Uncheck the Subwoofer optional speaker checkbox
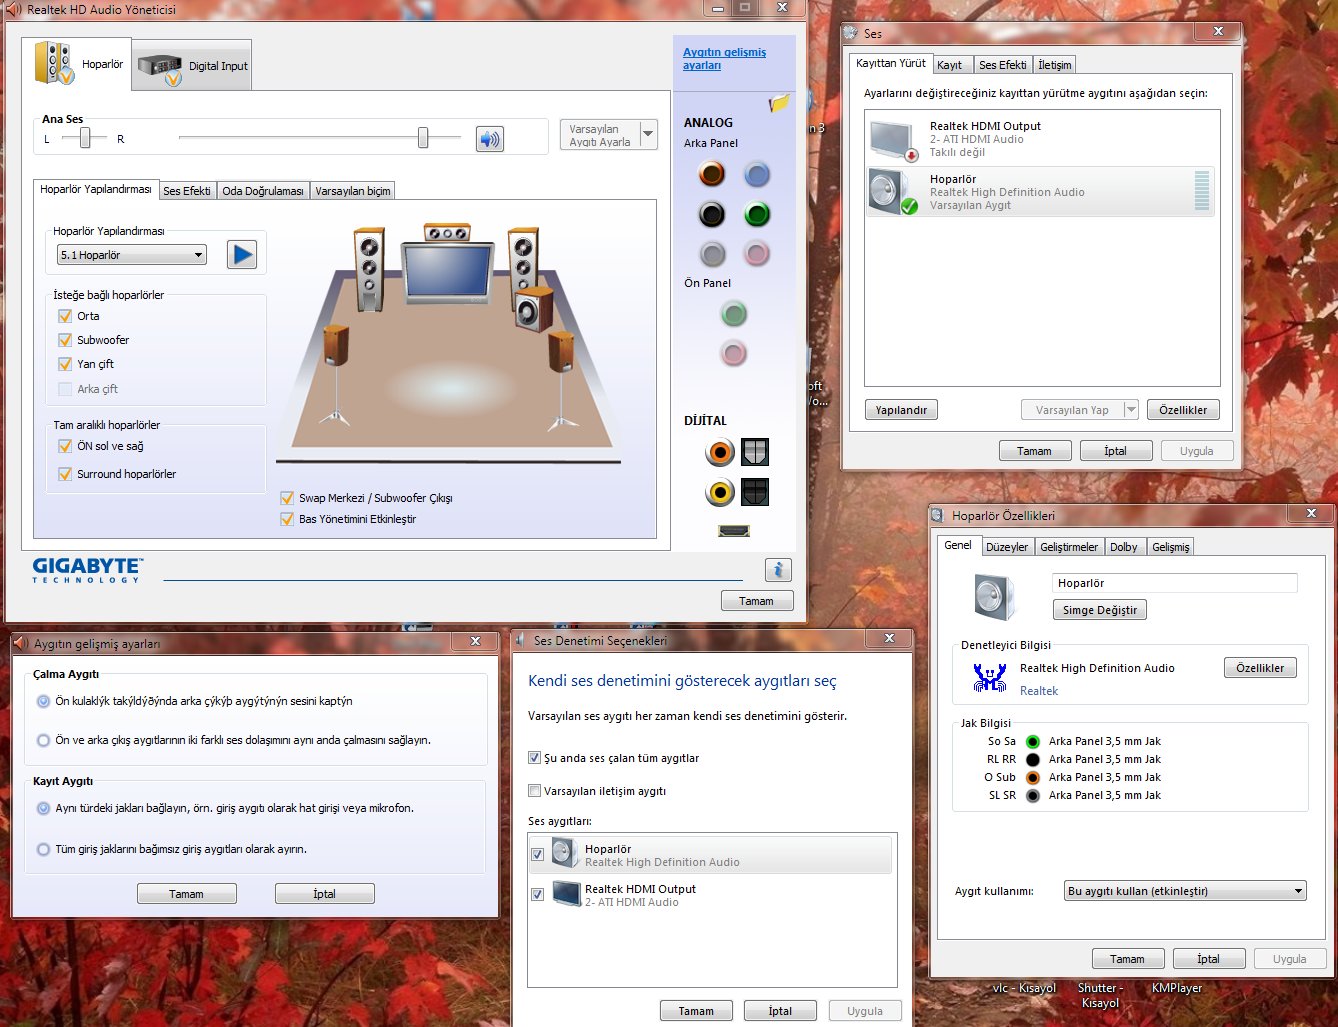This screenshot has width=1338, height=1027. (x=65, y=340)
